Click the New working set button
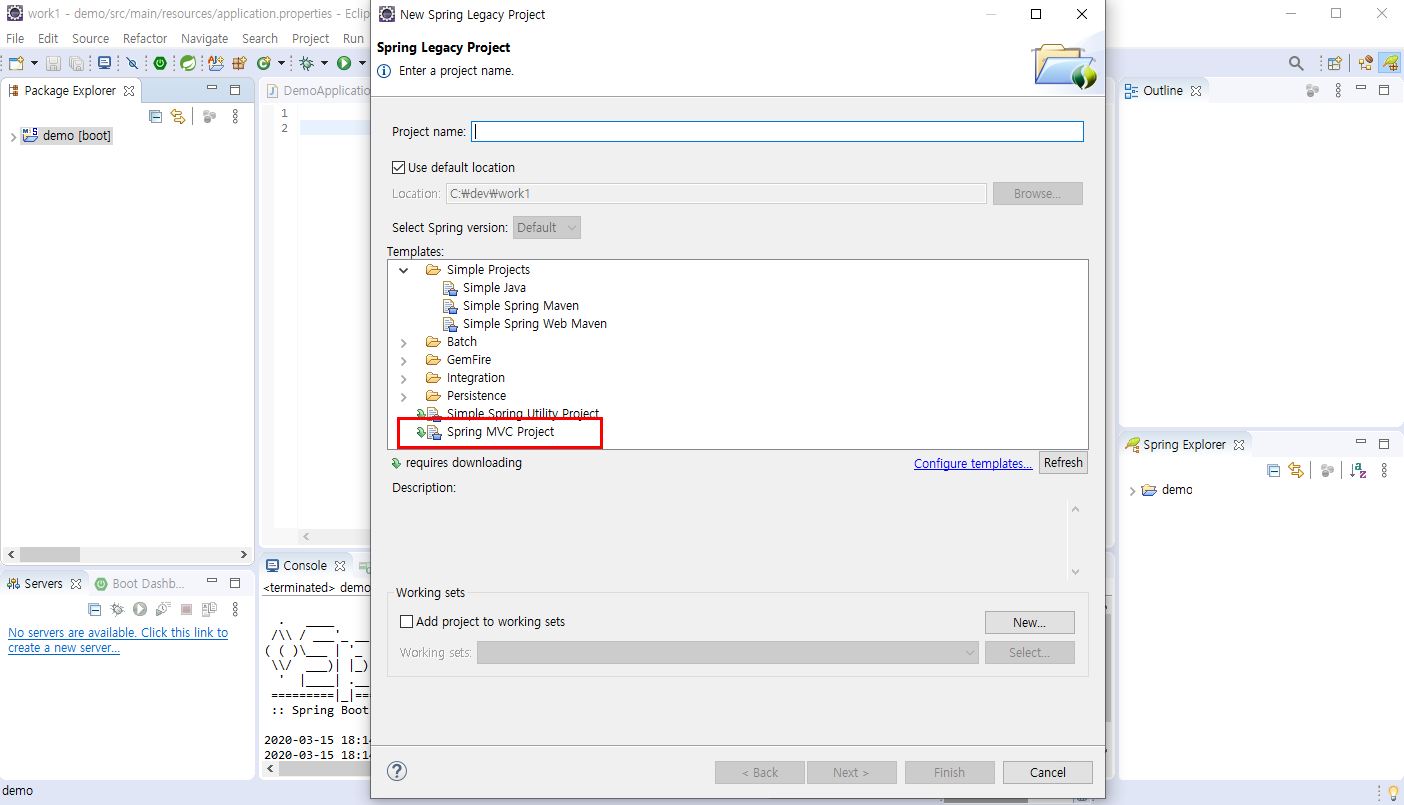Screen dimensions: 1404x805 [x=1029, y=622]
